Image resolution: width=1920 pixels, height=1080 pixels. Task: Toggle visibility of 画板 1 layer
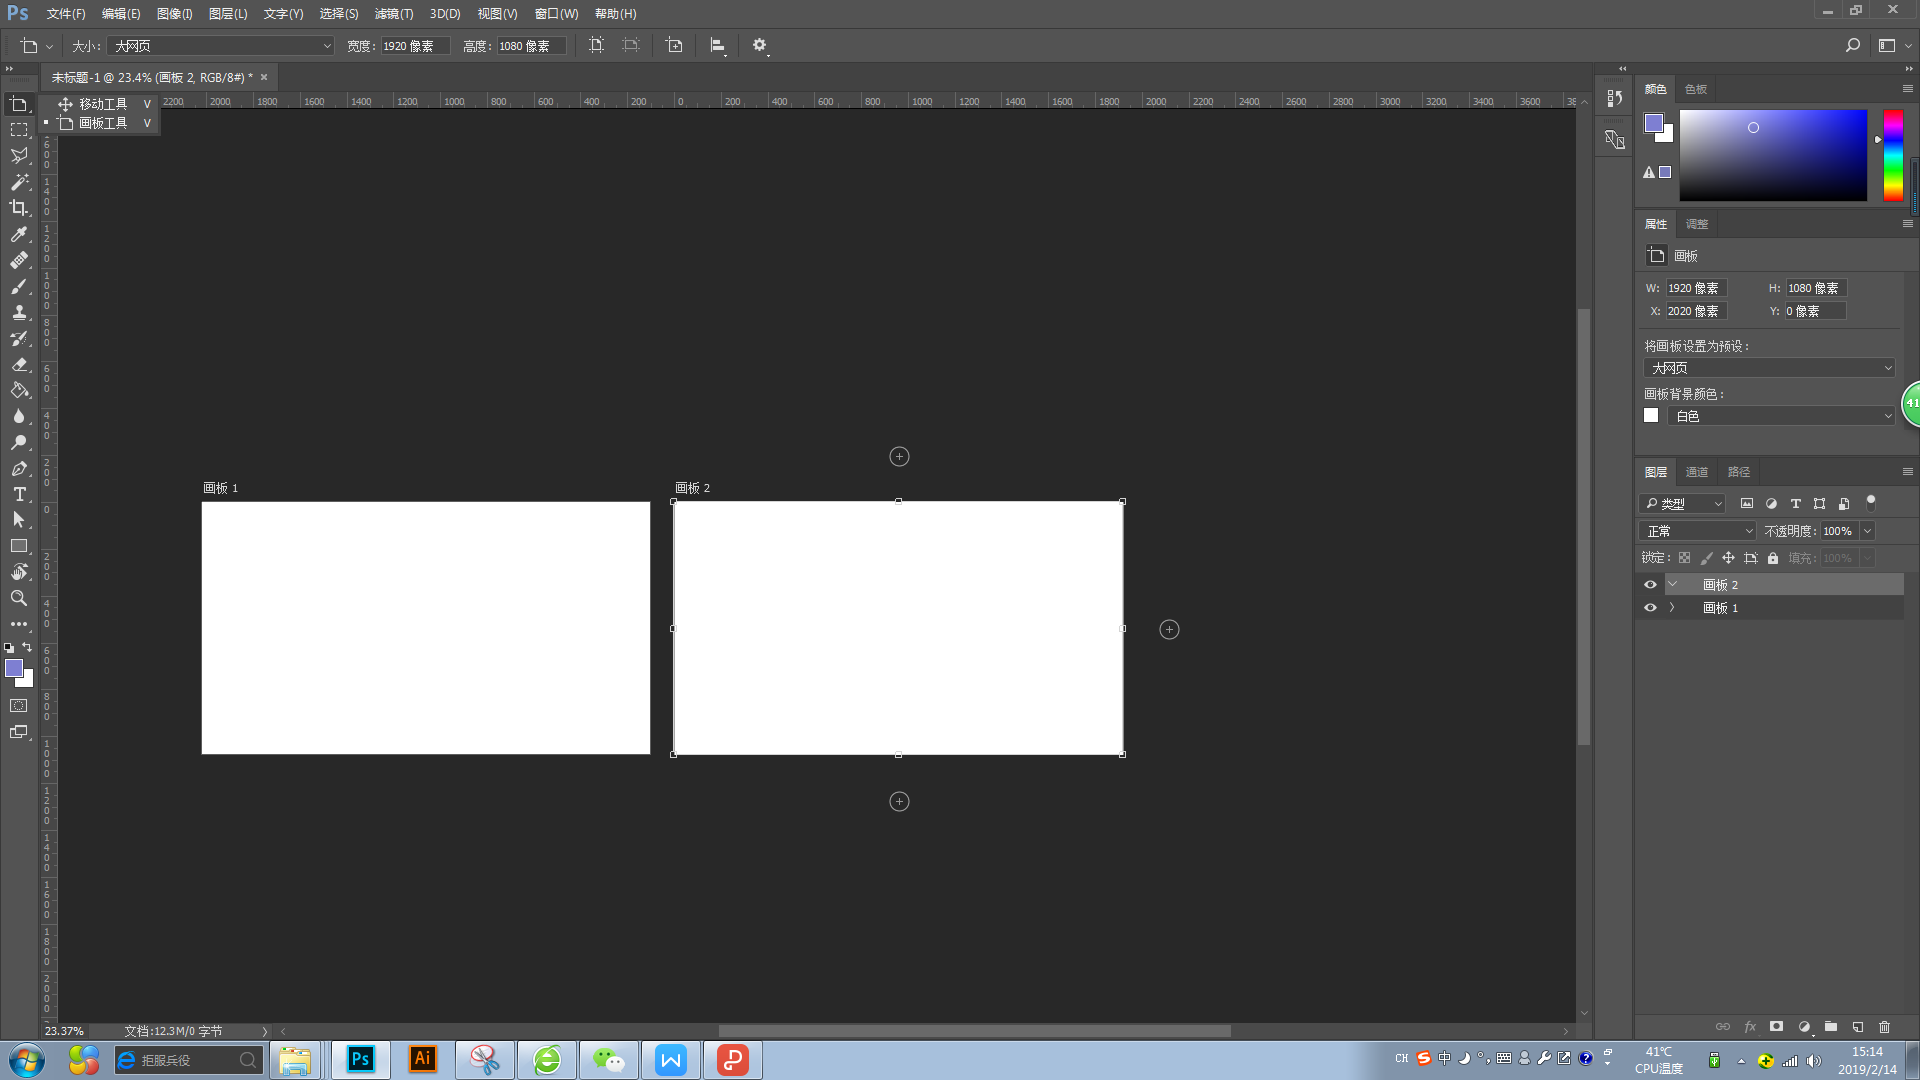tap(1650, 608)
